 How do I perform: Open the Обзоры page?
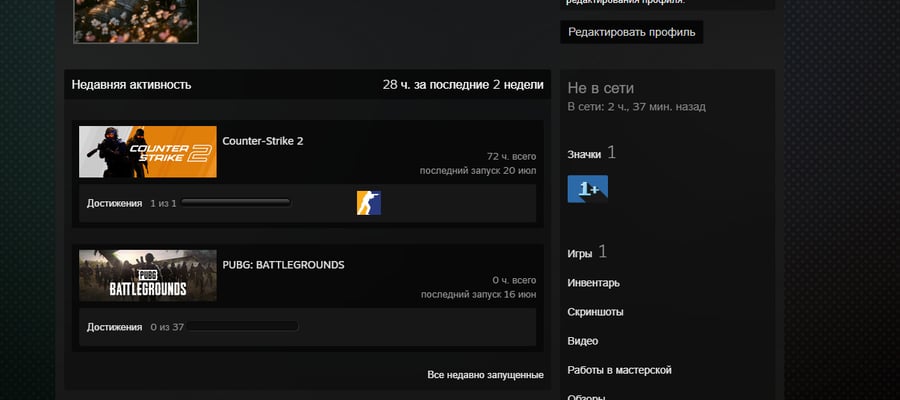(586, 397)
